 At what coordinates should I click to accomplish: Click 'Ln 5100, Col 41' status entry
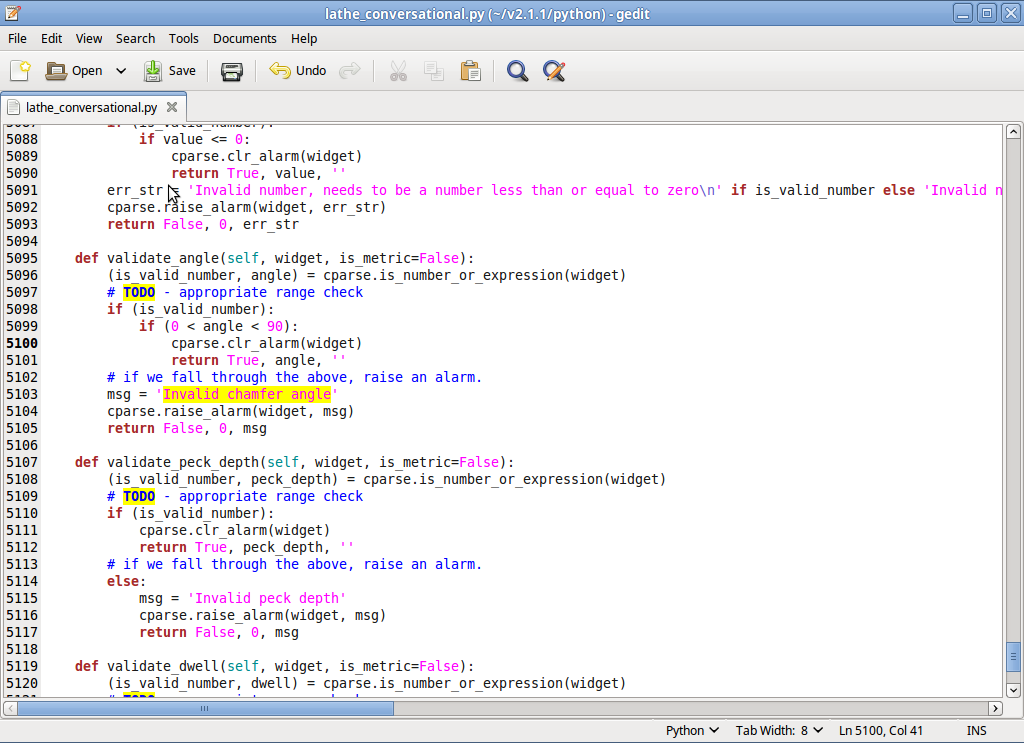coord(880,731)
